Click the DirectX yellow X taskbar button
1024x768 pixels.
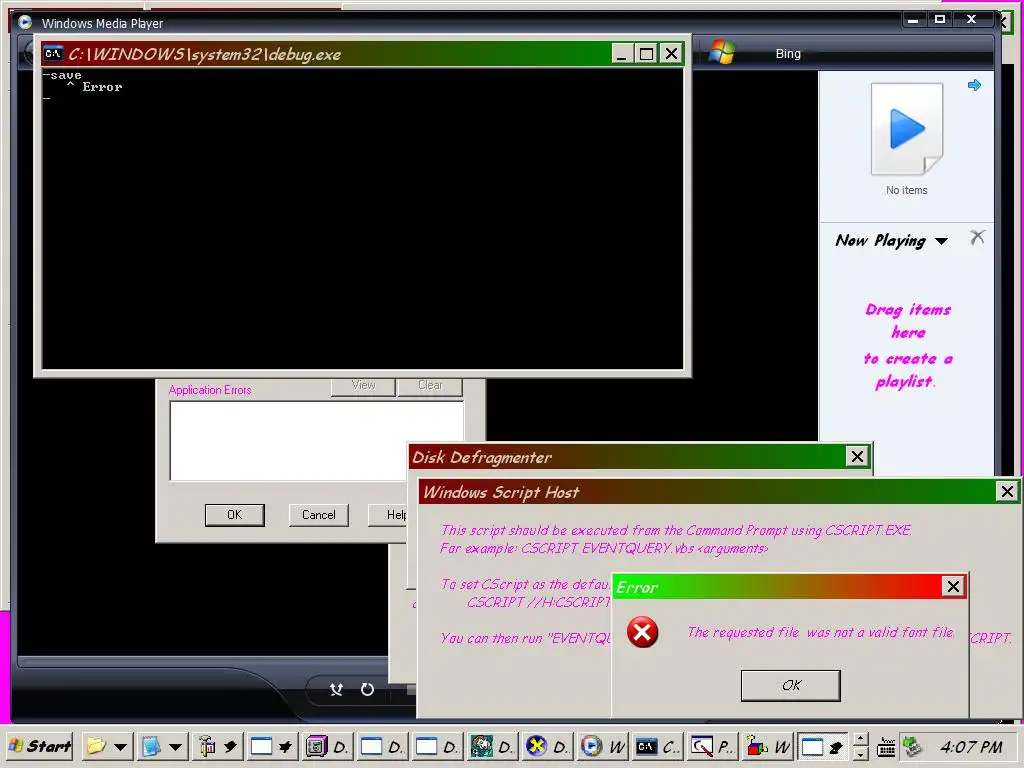pos(546,746)
